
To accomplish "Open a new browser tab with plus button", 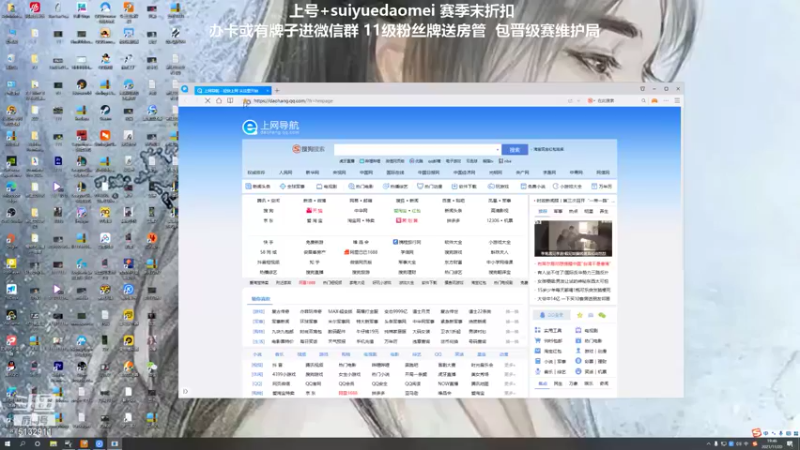I will [277, 91].
